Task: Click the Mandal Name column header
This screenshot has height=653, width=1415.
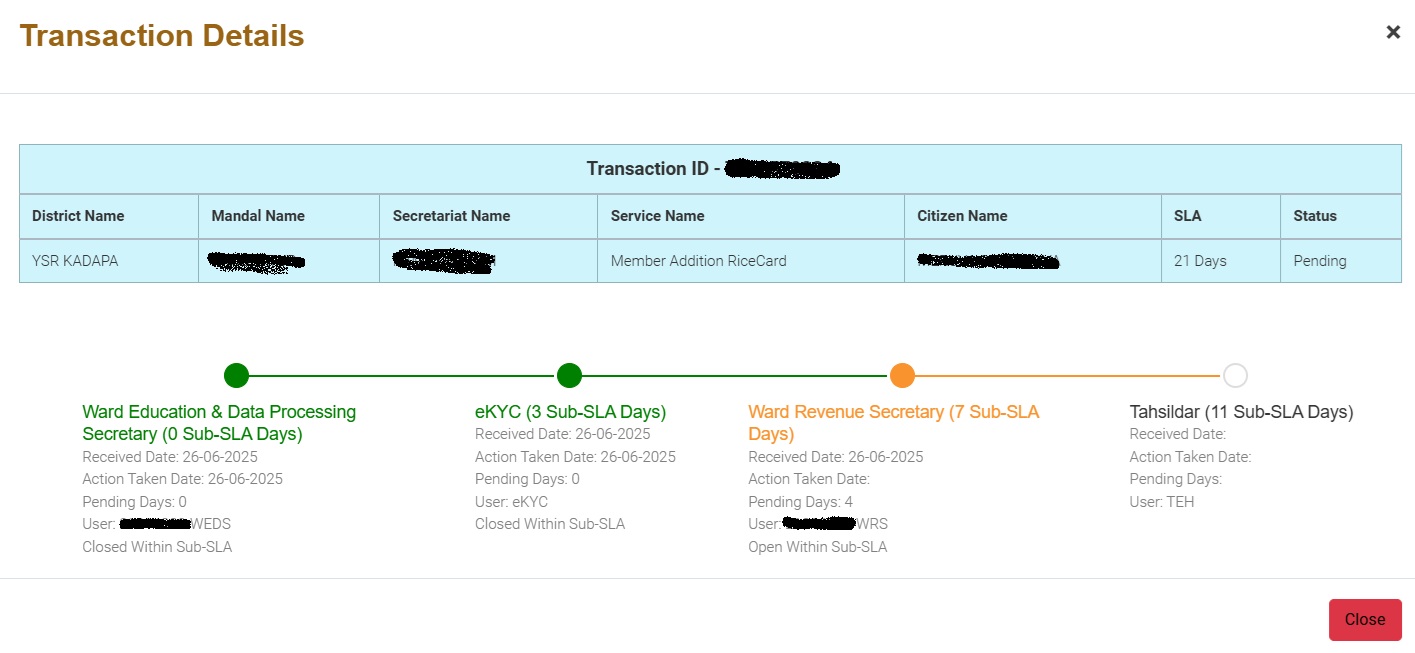Action: tap(258, 216)
